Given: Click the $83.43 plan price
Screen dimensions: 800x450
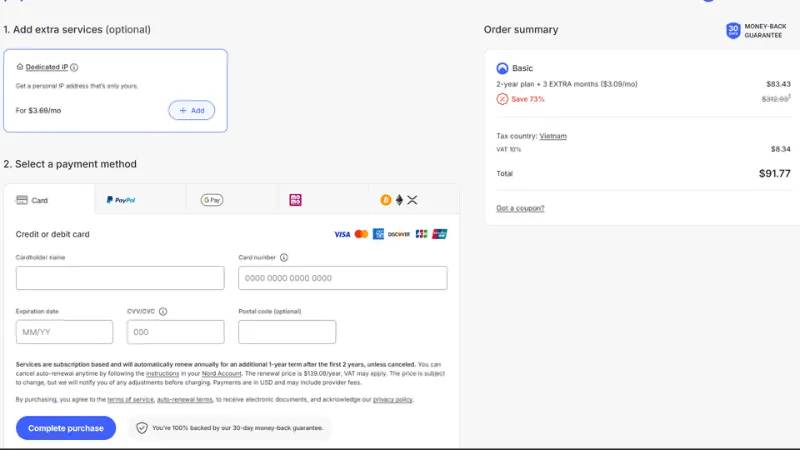Looking at the screenshot, I should tap(779, 84).
